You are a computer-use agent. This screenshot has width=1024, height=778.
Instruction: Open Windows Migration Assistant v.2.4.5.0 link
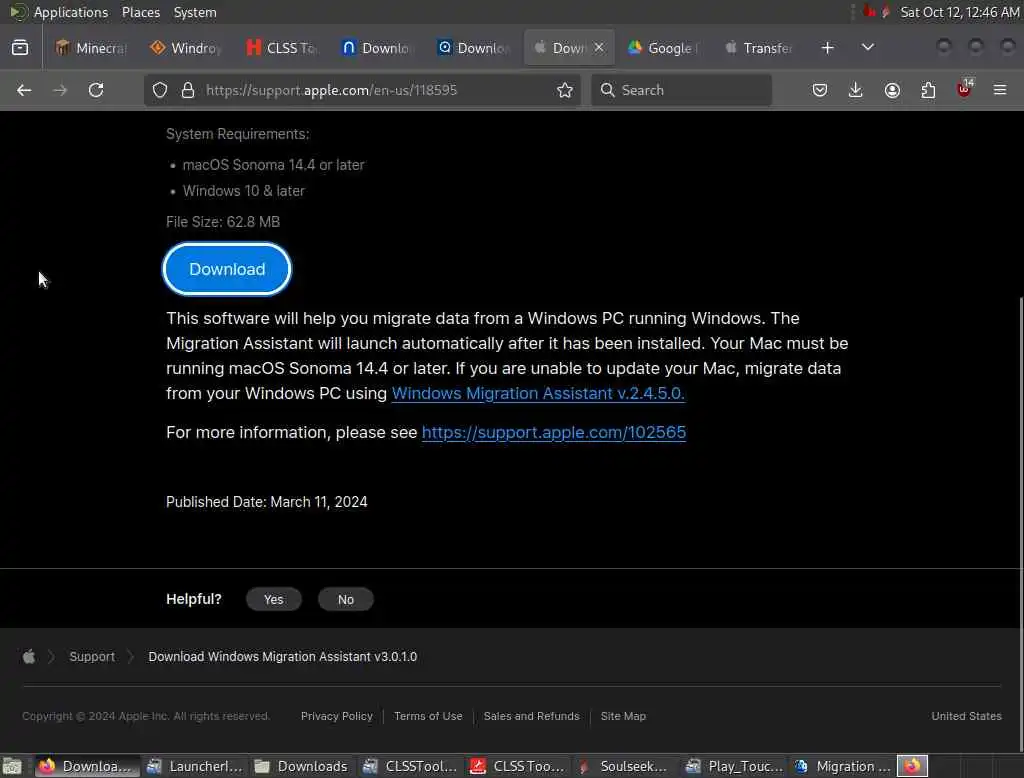pyautogui.click(x=538, y=393)
